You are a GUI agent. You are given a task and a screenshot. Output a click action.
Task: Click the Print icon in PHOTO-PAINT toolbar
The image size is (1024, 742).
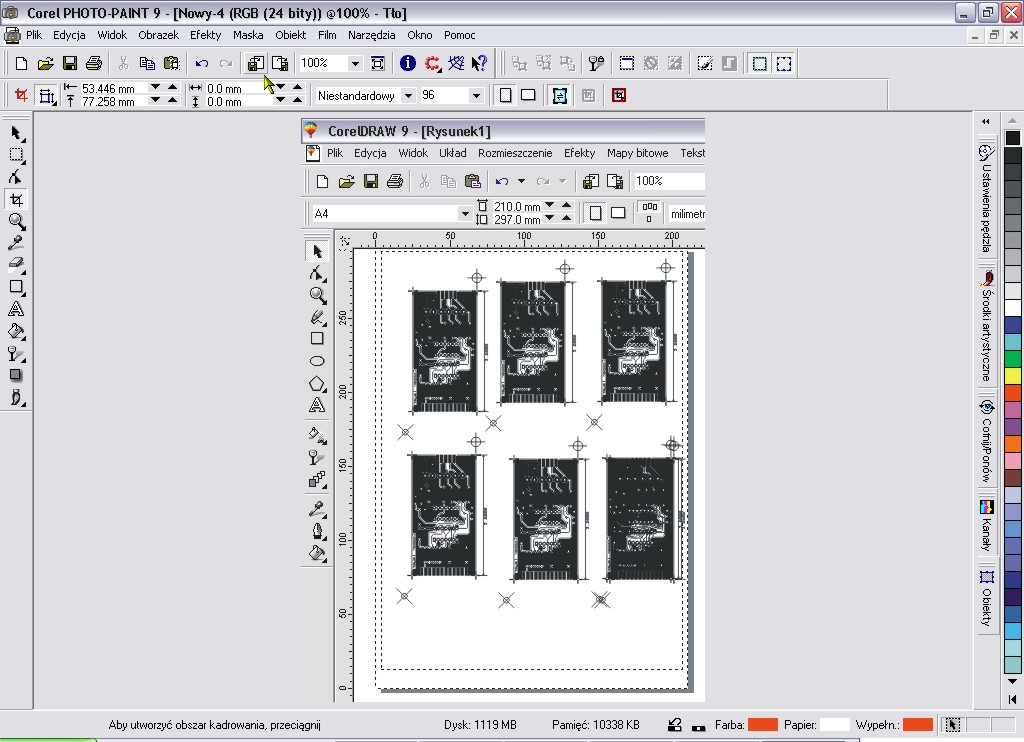93,63
